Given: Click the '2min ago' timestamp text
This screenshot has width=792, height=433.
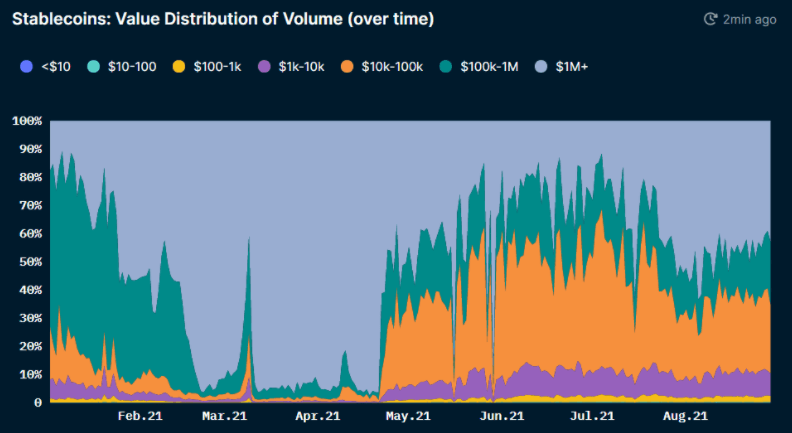Looking at the screenshot, I should [750, 19].
